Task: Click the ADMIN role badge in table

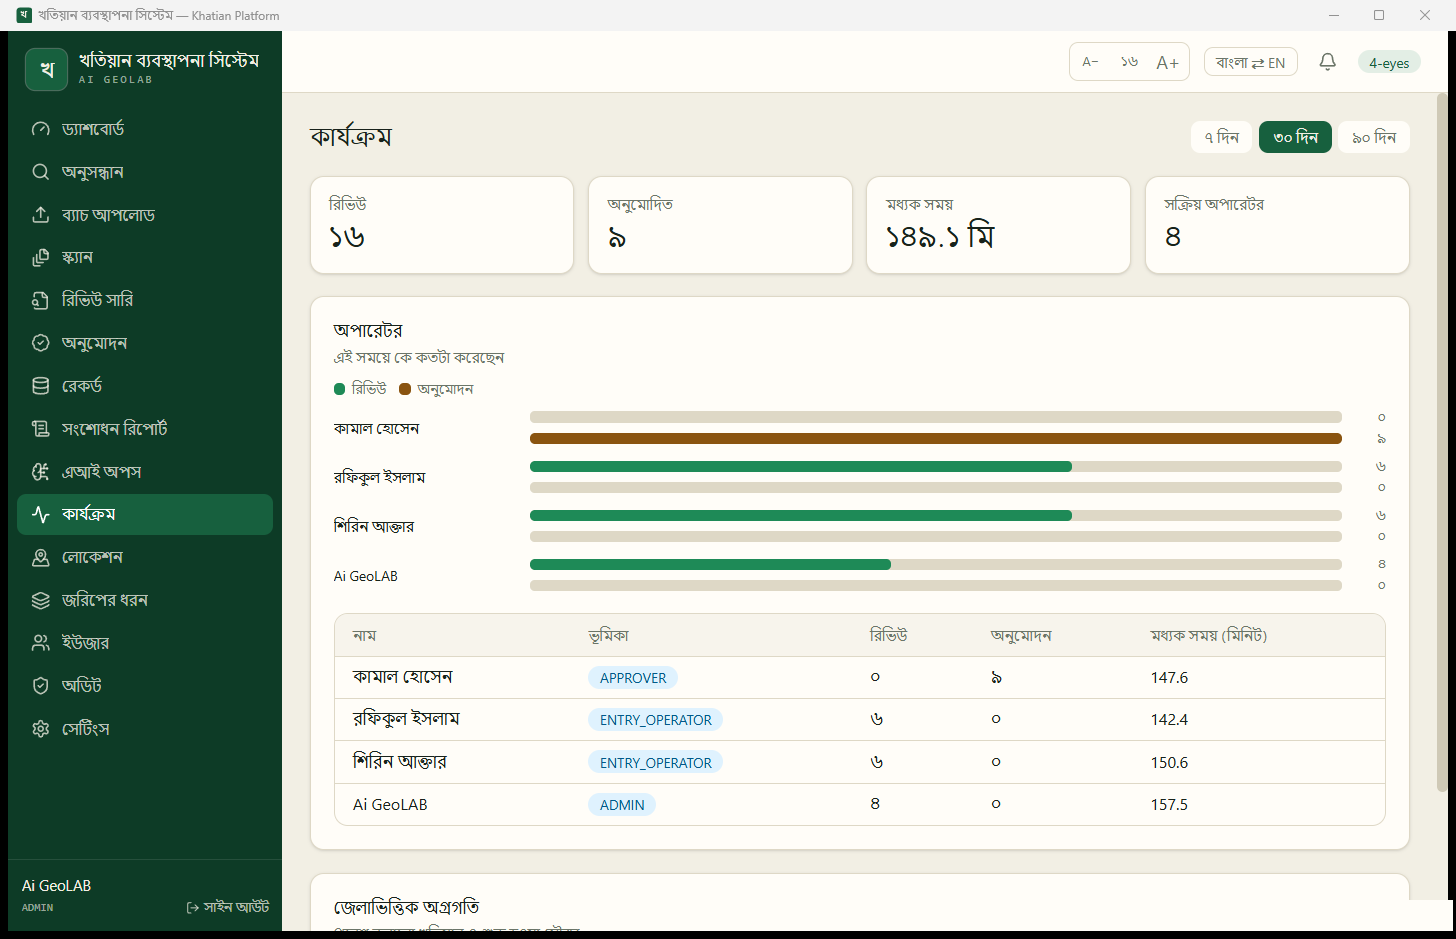Action: 622,805
